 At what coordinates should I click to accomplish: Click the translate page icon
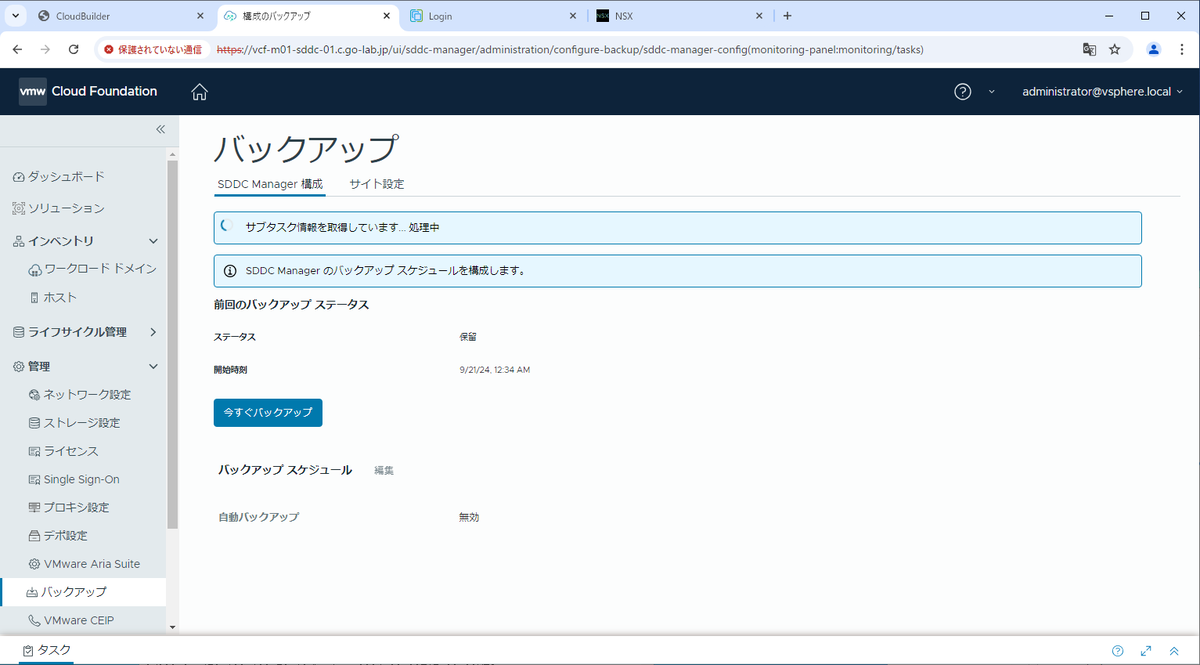[x=1089, y=49]
